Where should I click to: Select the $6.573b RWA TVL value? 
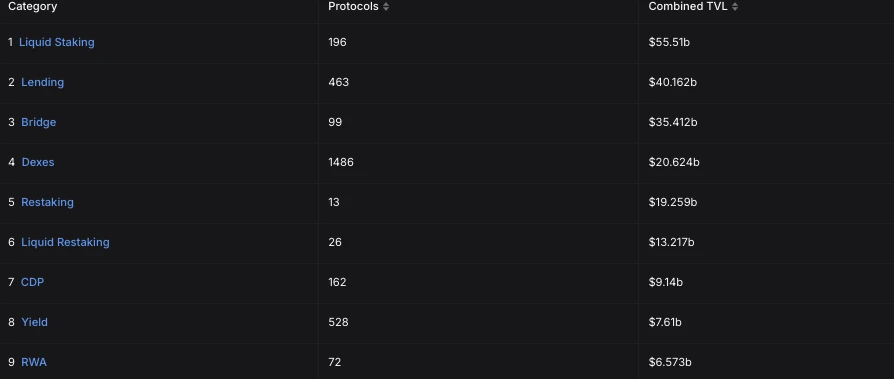(670, 362)
